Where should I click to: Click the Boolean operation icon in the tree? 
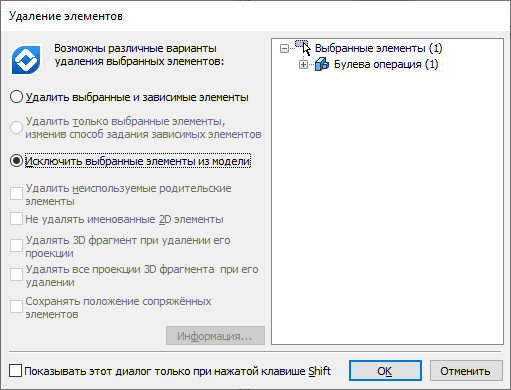322,64
